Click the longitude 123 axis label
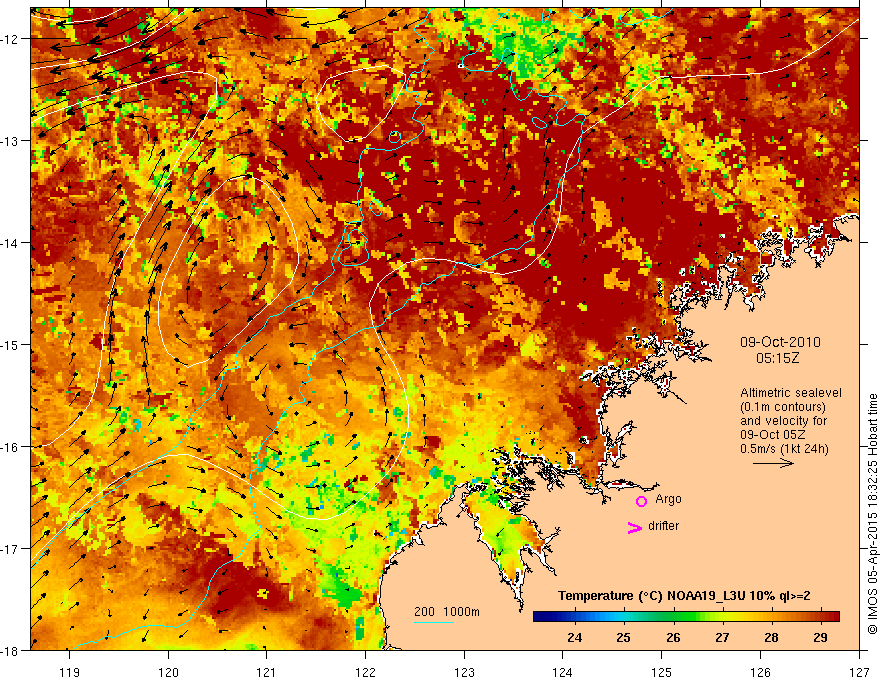Screen dimensions: 880x680 (x=464, y=672)
